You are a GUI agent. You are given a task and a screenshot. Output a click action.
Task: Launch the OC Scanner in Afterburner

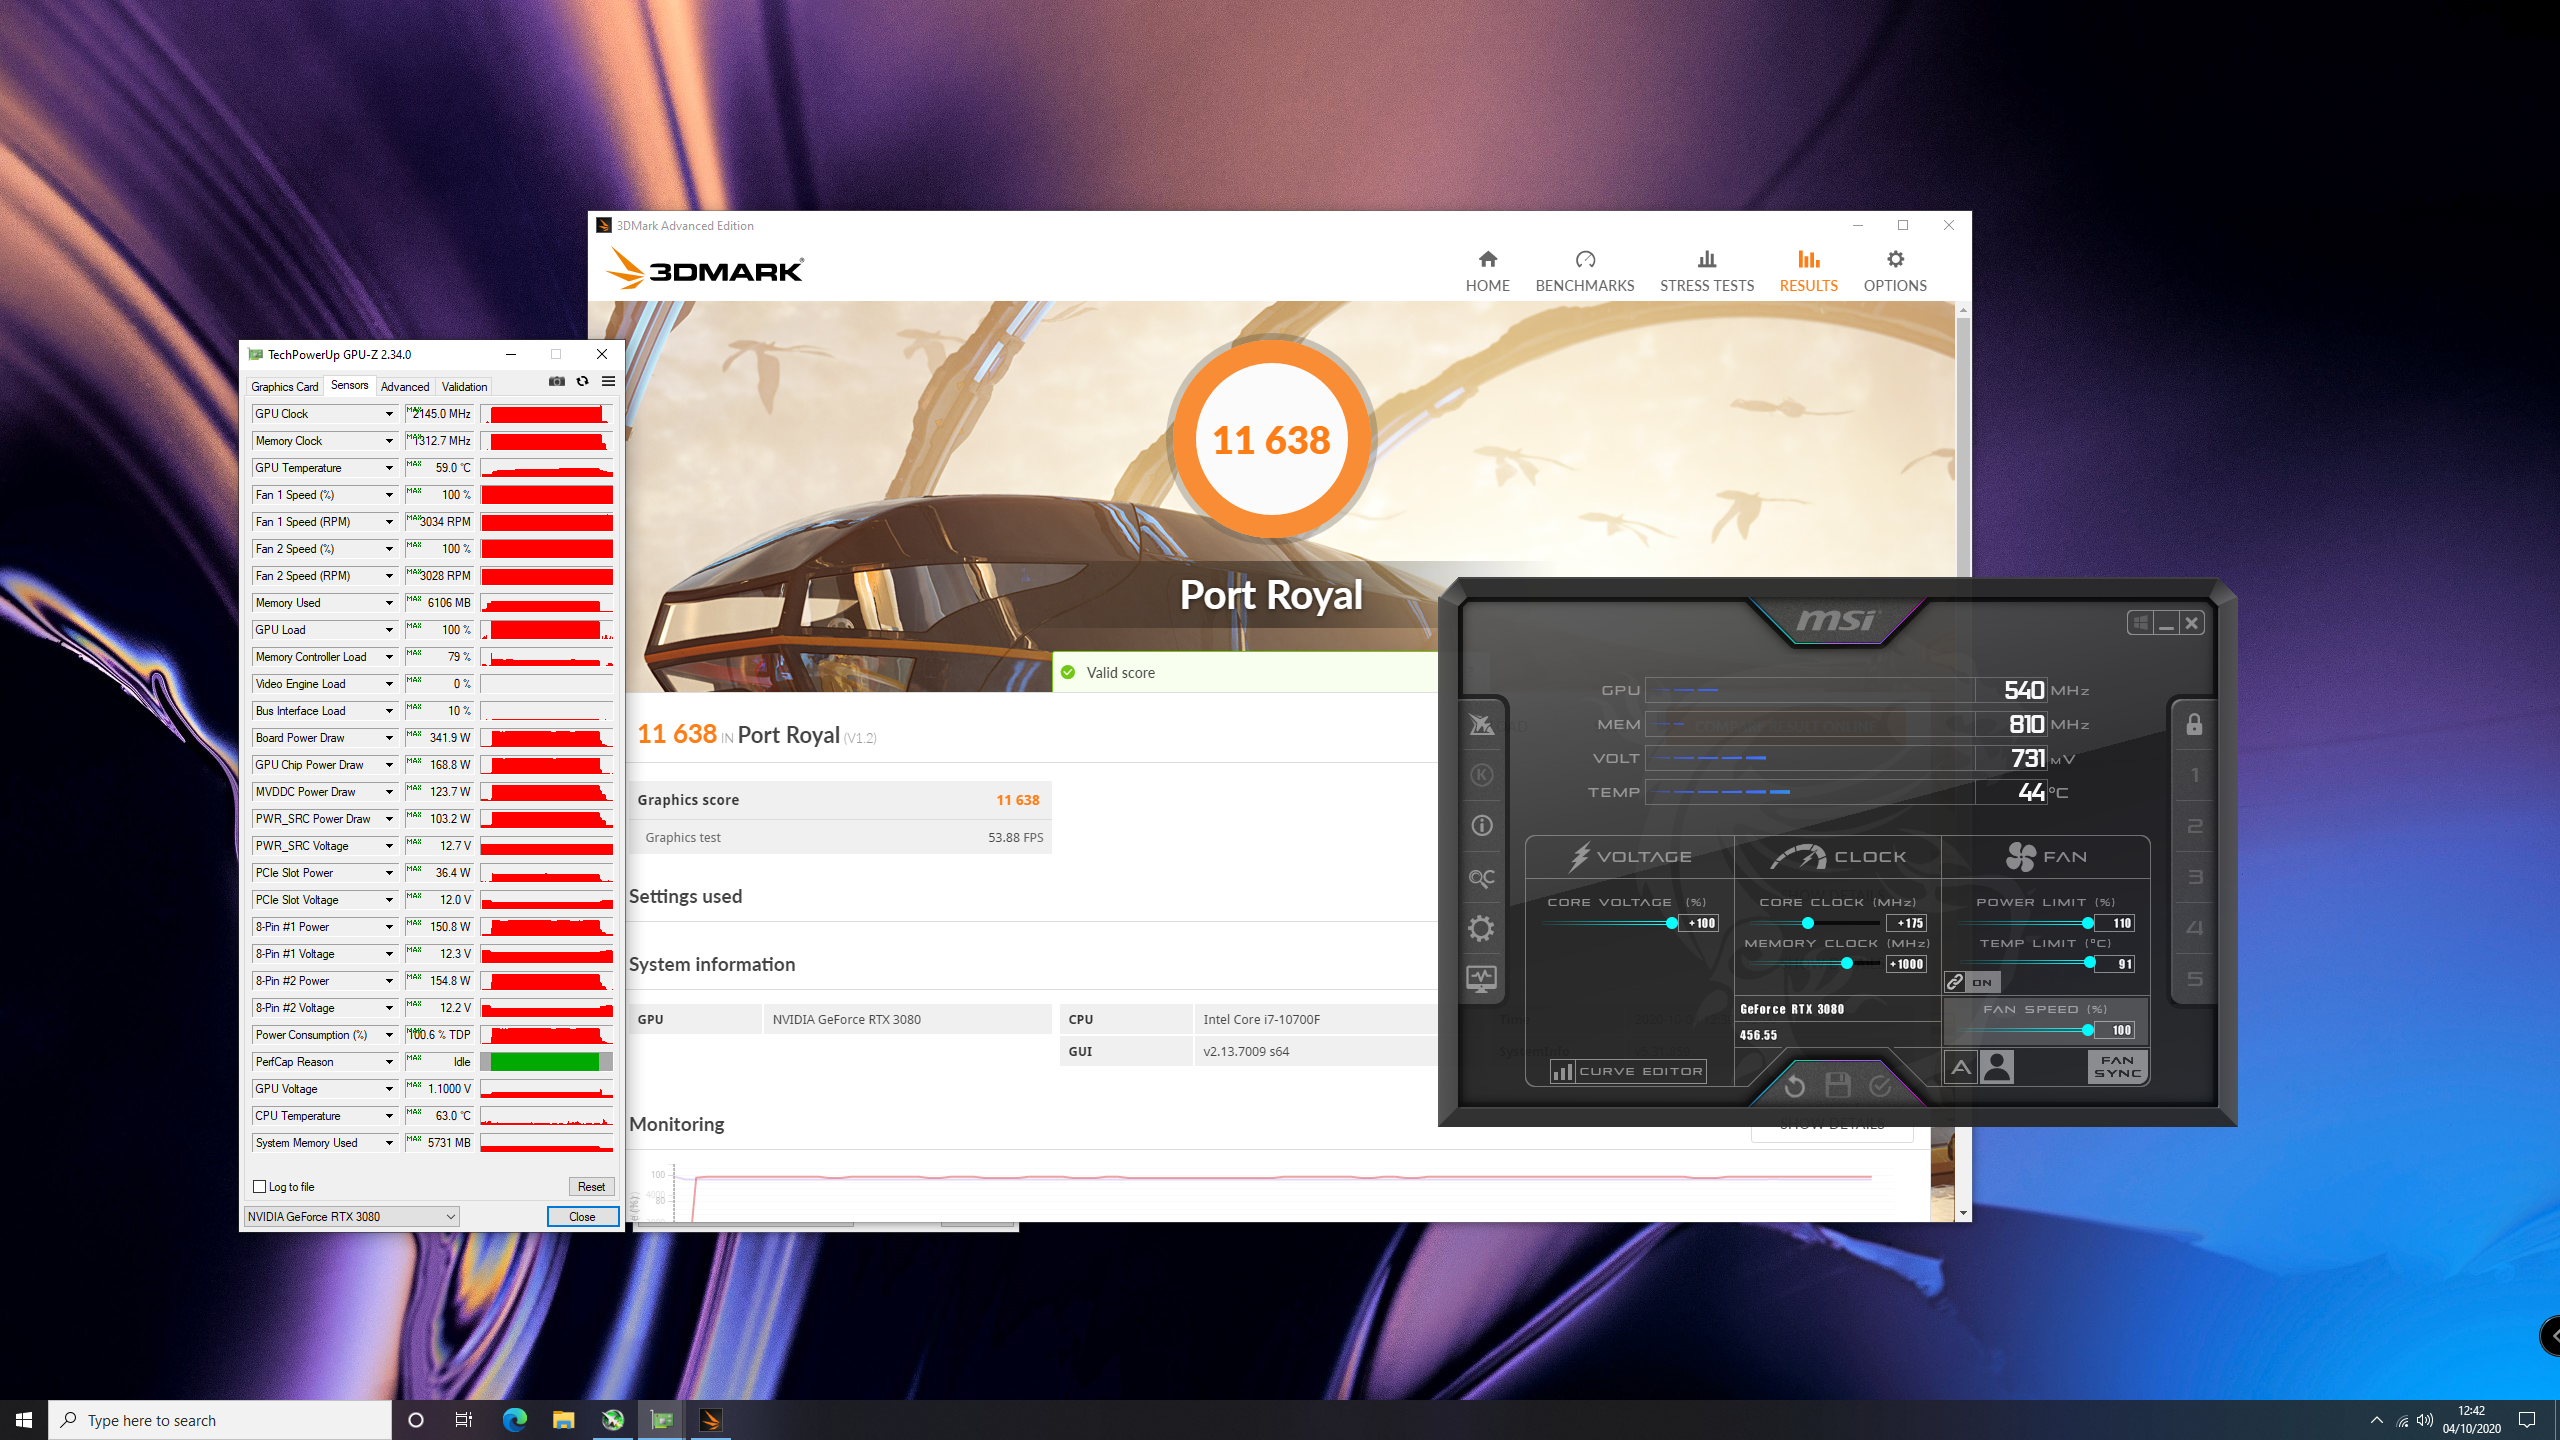coord(1481,877)
